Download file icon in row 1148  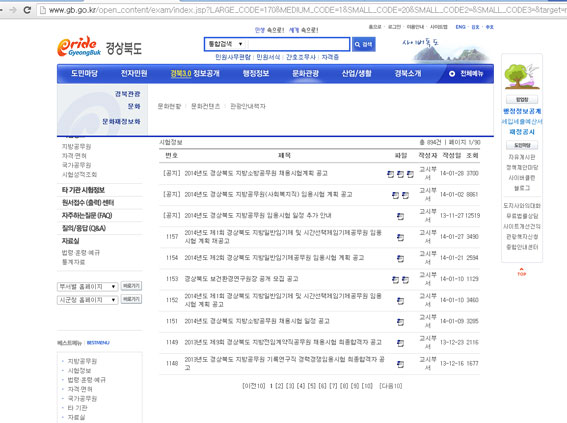[400, 364]
